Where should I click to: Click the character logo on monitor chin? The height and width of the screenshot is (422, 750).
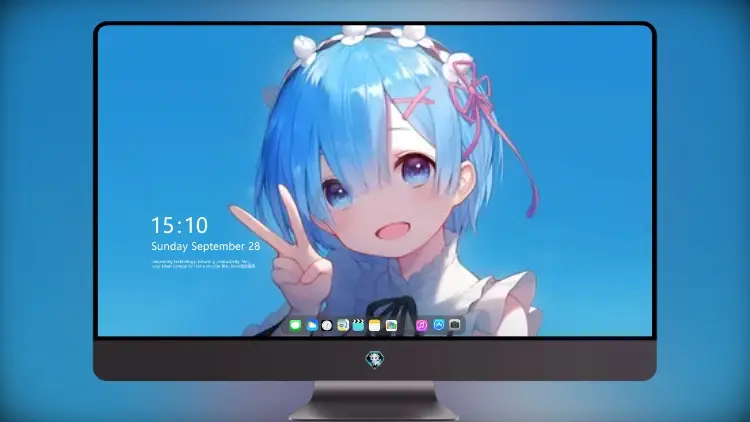point(375,359)
